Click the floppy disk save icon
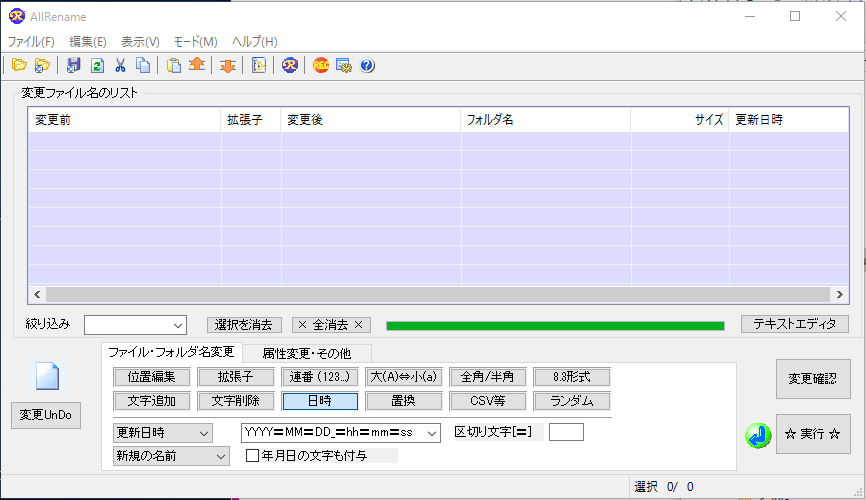The width and height of the screenshot is (866, 500). (73, 65)
